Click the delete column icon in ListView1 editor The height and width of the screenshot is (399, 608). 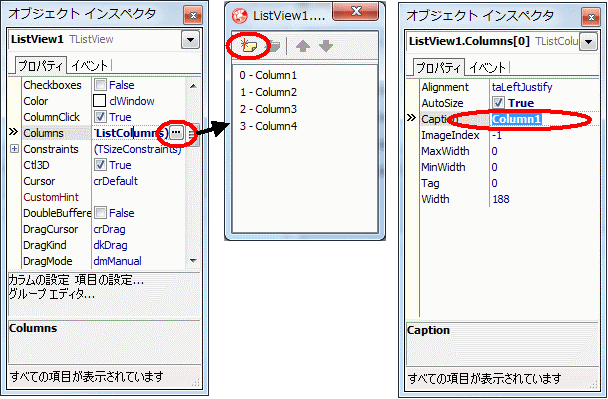click(274, 47)
